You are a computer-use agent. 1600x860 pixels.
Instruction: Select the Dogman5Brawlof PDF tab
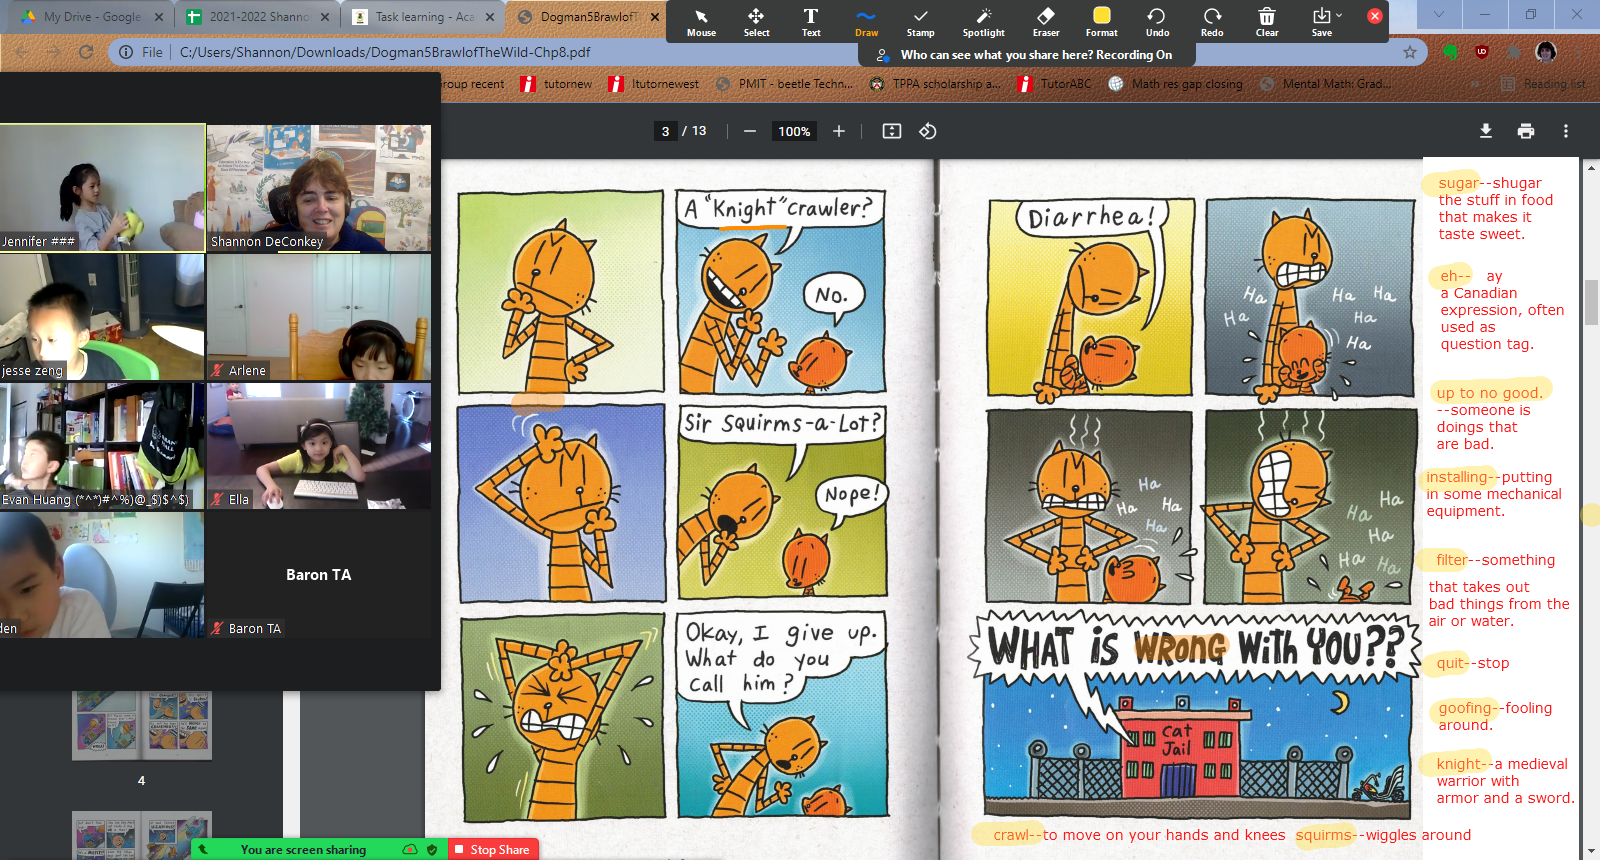586,17
